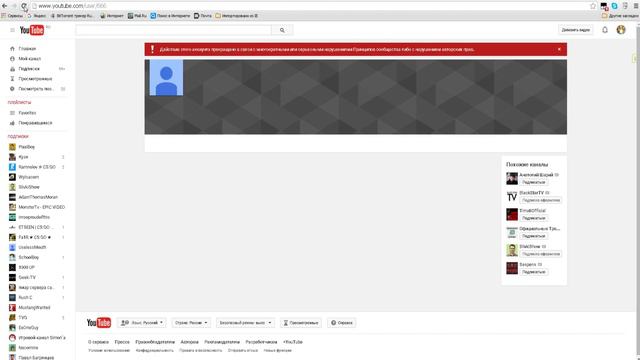Click subscribed button under SlivkiShow similar channel

point(541,254)
